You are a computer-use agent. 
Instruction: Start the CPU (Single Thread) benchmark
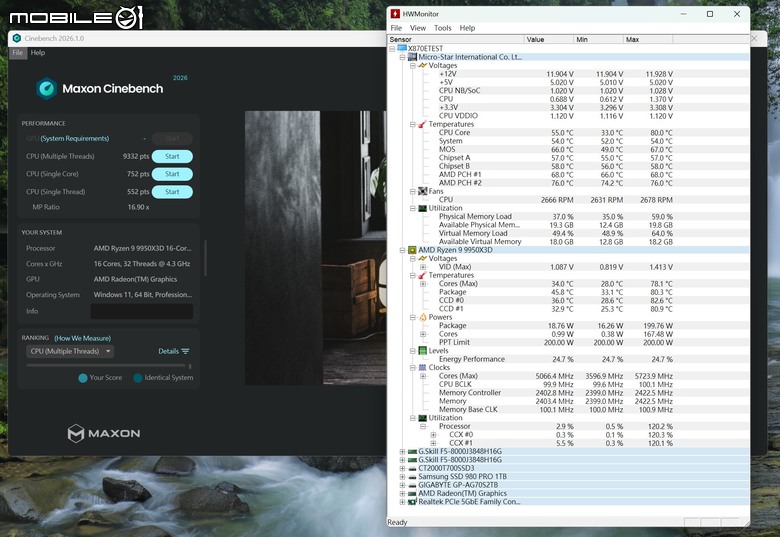(x=172, y=192)
